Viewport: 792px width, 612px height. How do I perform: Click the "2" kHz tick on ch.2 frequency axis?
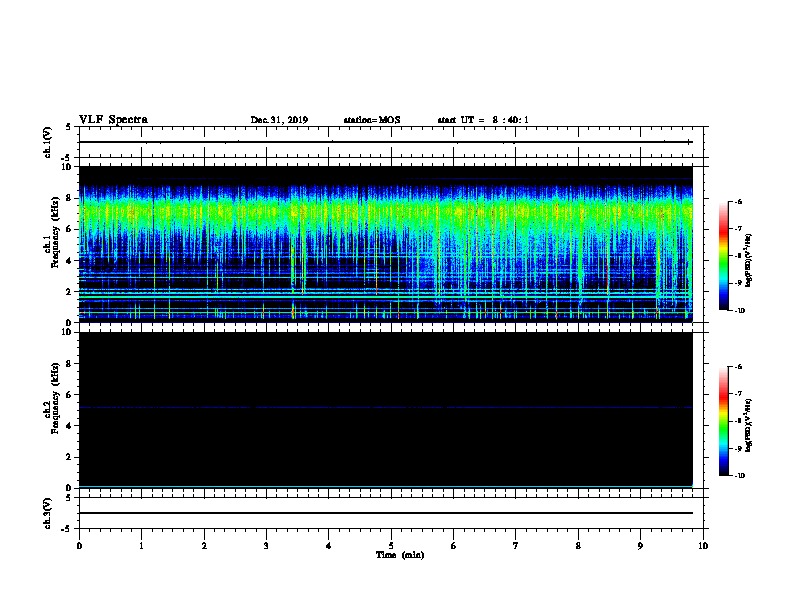pyautogui.click(x=69, y=457)
